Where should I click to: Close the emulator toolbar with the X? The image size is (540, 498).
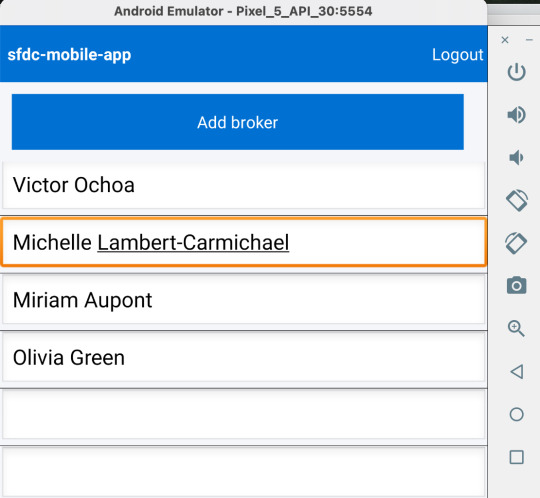[x=505, y=40]
